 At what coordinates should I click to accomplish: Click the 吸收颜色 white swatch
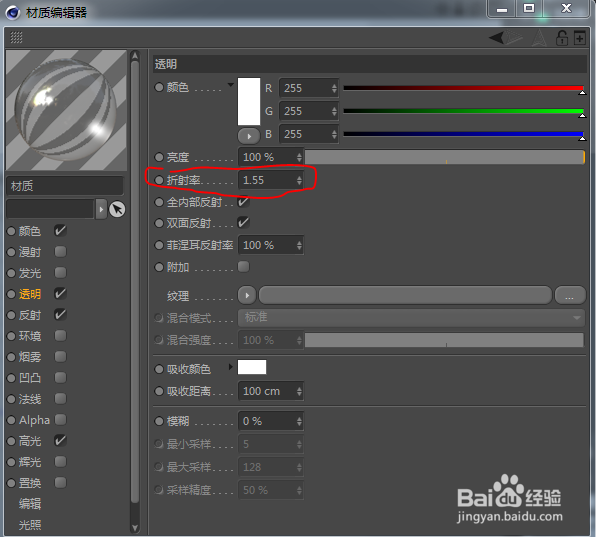point(252,367)
